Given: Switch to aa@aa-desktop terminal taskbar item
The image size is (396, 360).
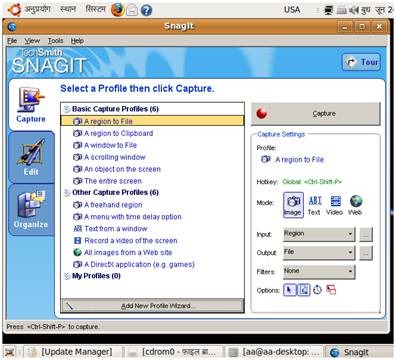Looking at the screenshot, I should 275,352.
